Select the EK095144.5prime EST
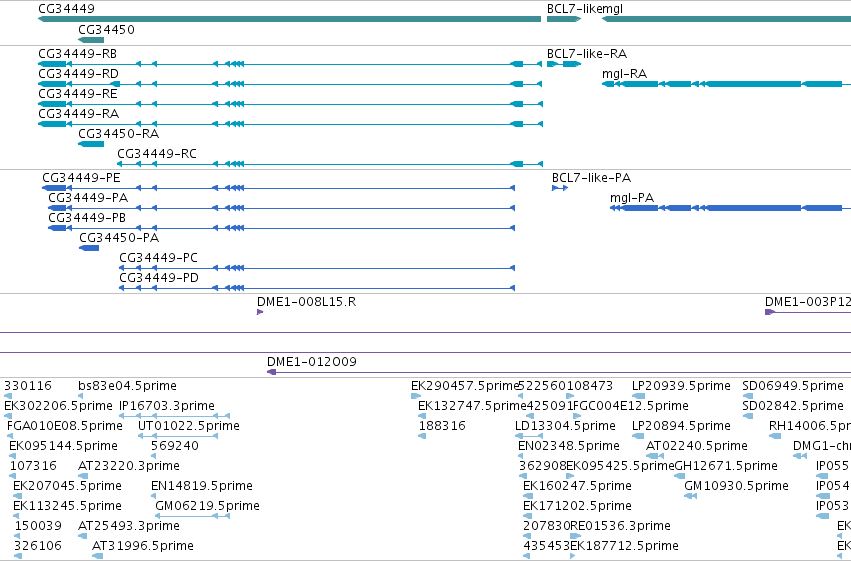 (x=63, y=446)
